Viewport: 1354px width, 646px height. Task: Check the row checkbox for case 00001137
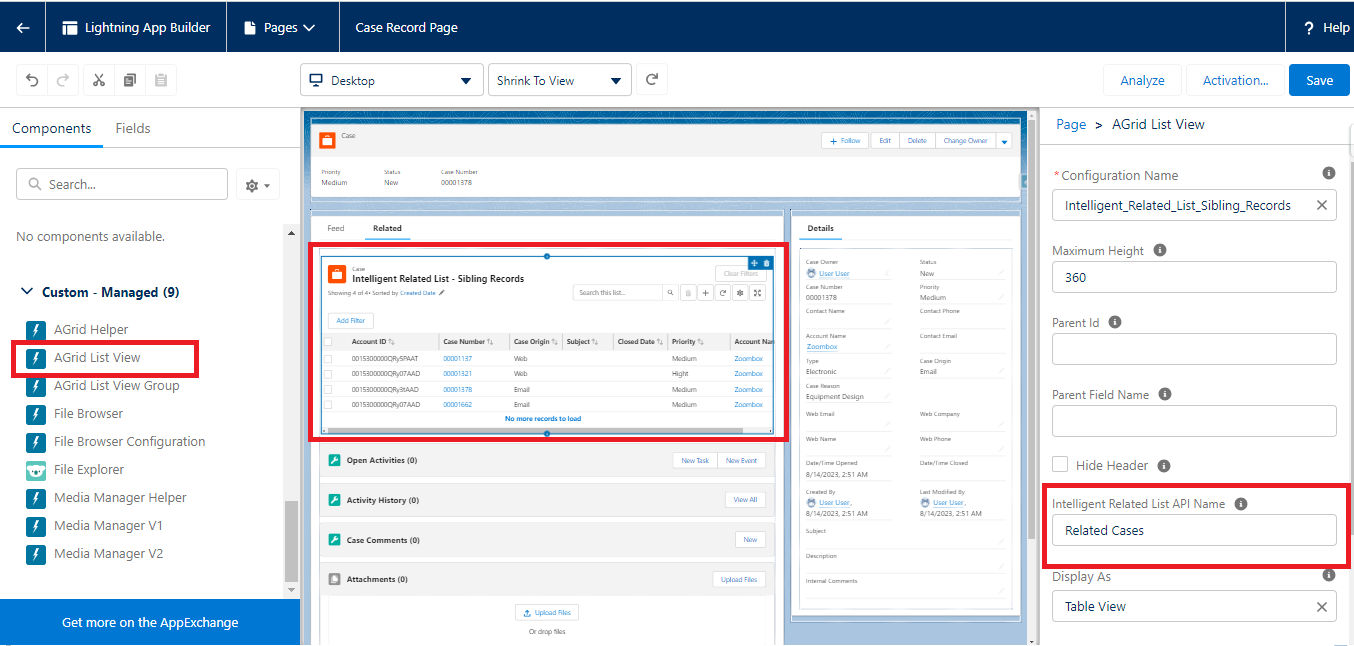pyautogui.click(x=328, y=358)
